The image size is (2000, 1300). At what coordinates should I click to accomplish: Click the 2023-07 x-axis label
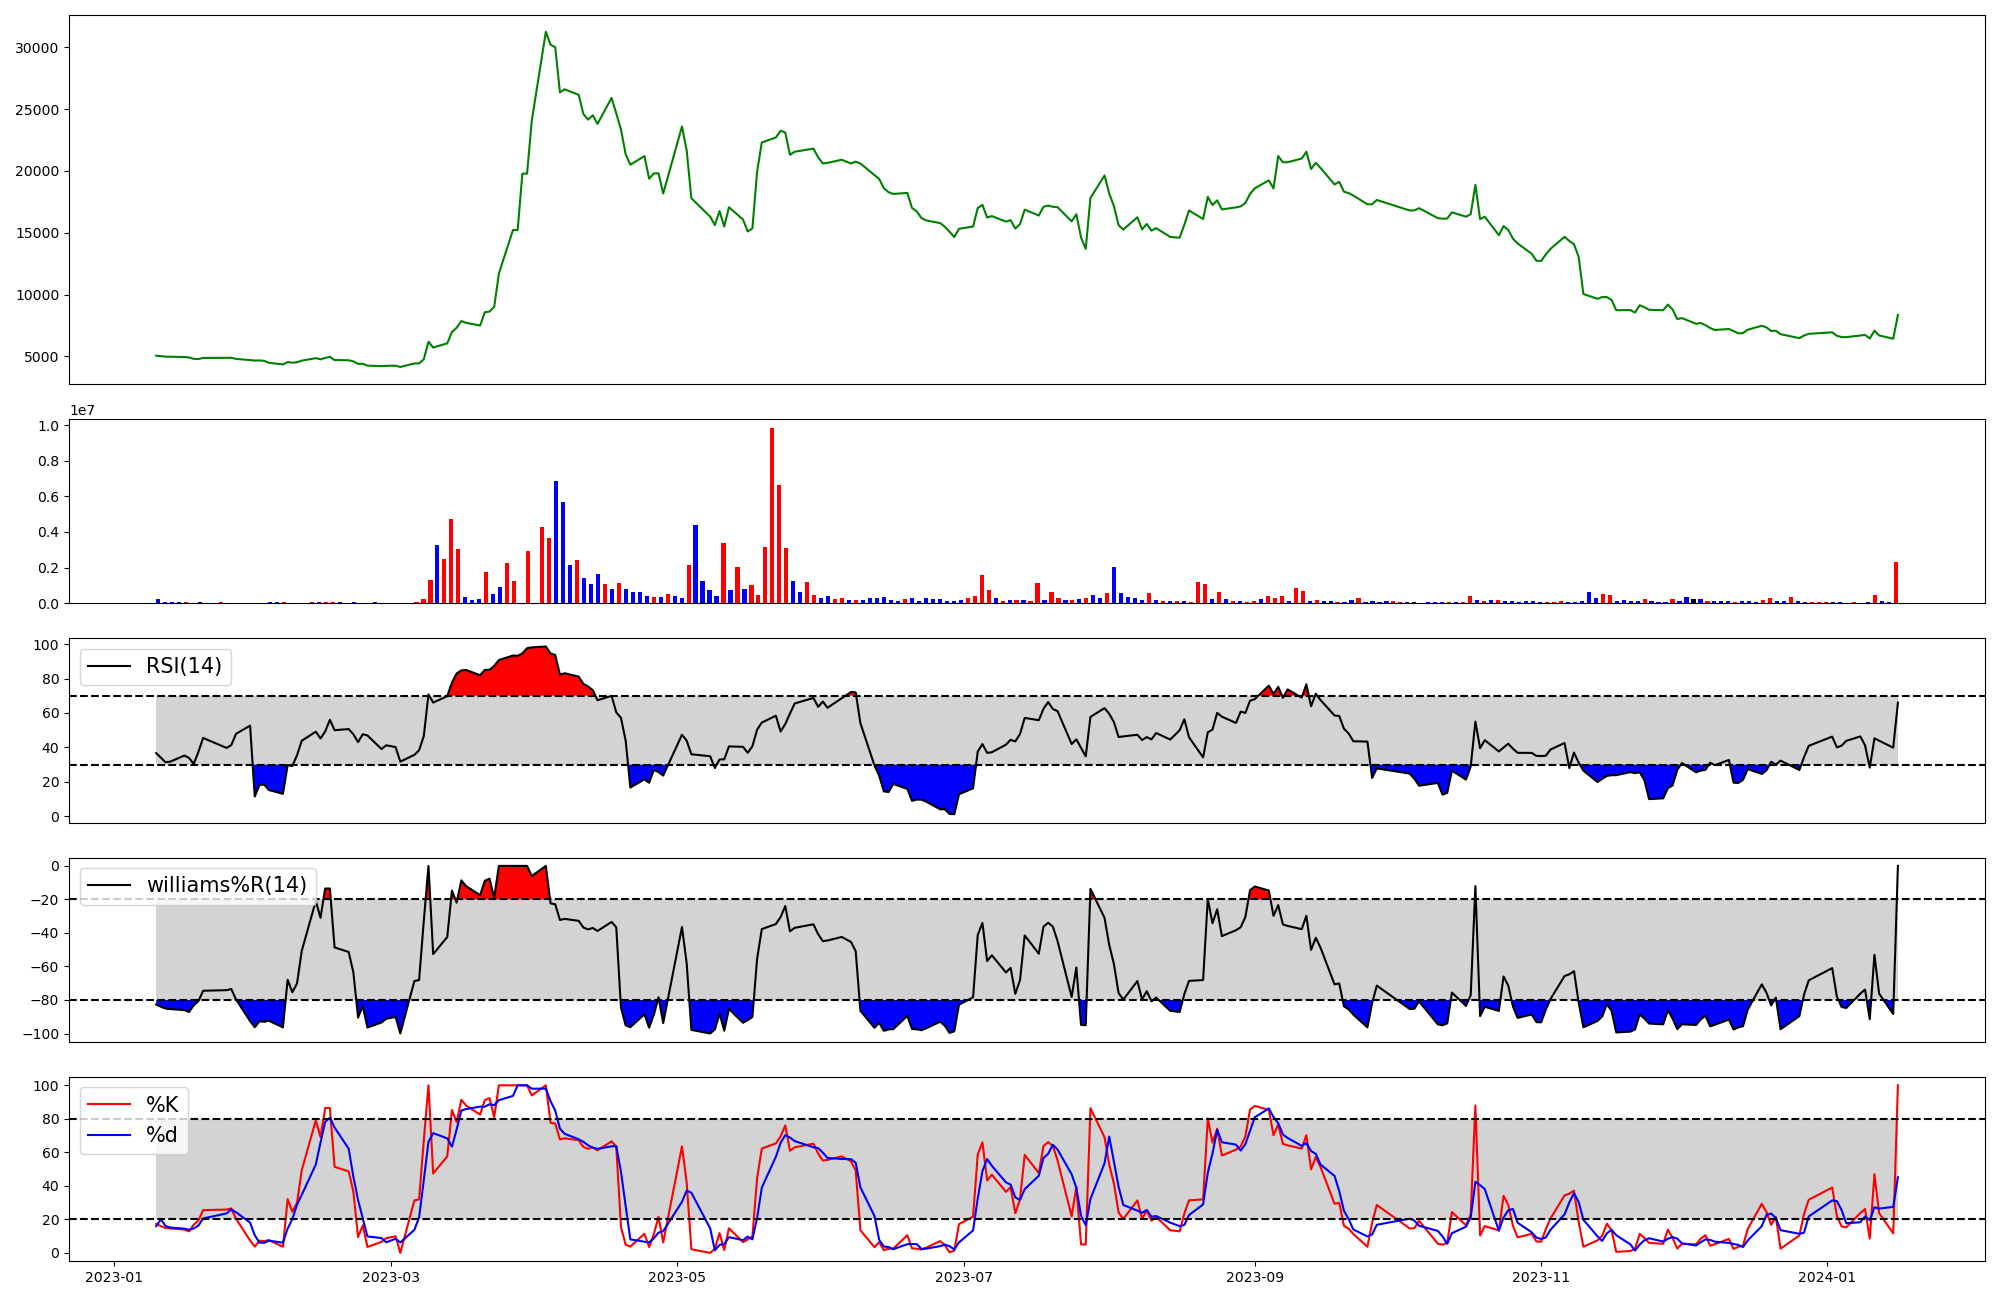pos(964,1277)
